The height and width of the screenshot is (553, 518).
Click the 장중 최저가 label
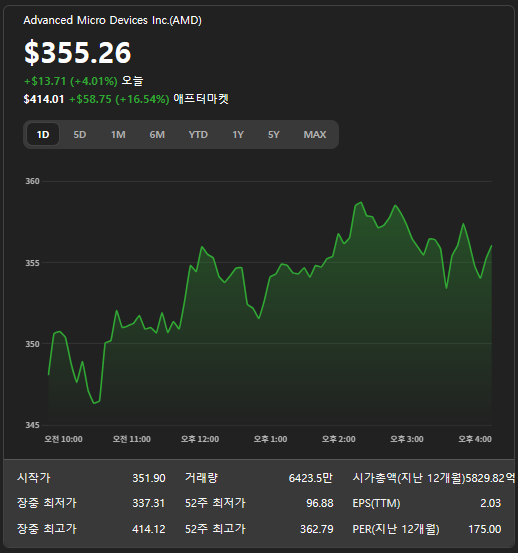47,503
